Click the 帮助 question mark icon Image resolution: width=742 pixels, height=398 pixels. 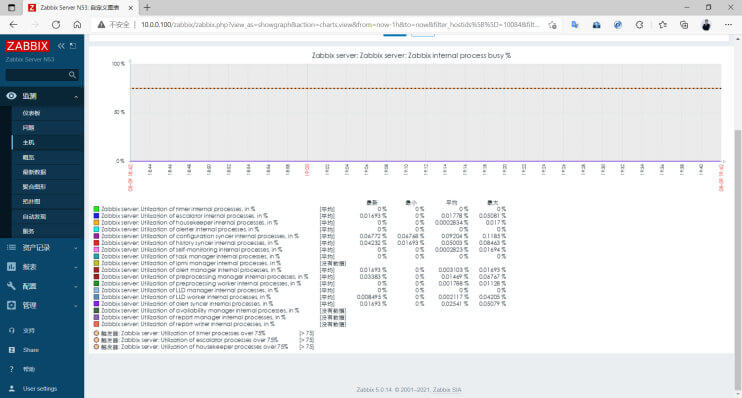pos(12,369)
